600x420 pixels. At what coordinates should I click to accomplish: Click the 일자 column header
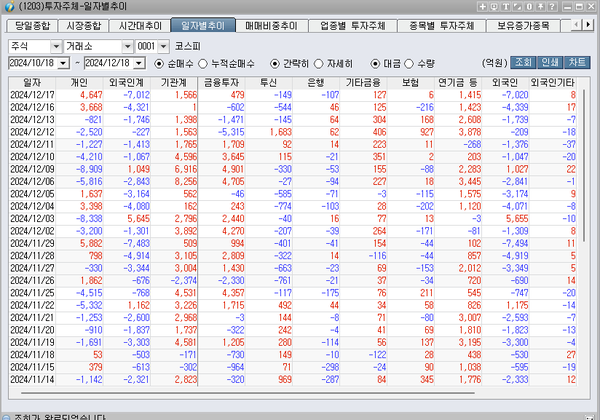click(32, 83)
